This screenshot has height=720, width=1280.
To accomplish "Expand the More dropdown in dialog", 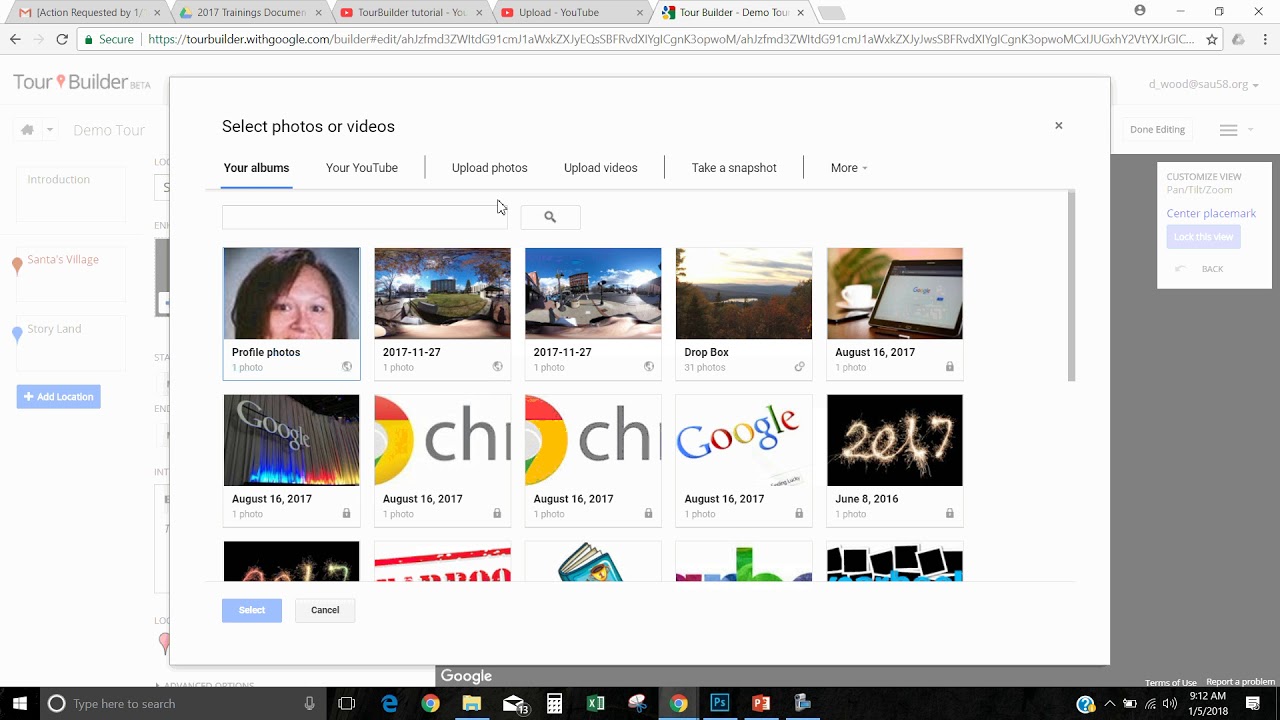I will tap(849, 168).
